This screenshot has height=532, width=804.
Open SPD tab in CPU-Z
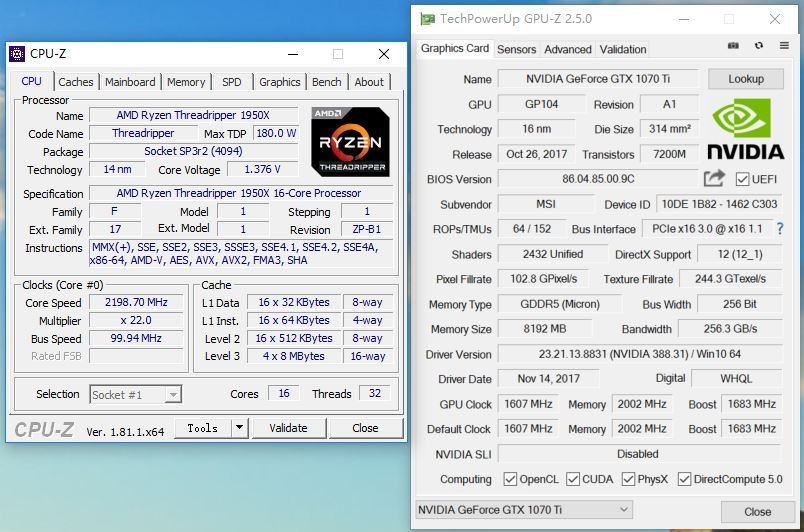(231, 82)
